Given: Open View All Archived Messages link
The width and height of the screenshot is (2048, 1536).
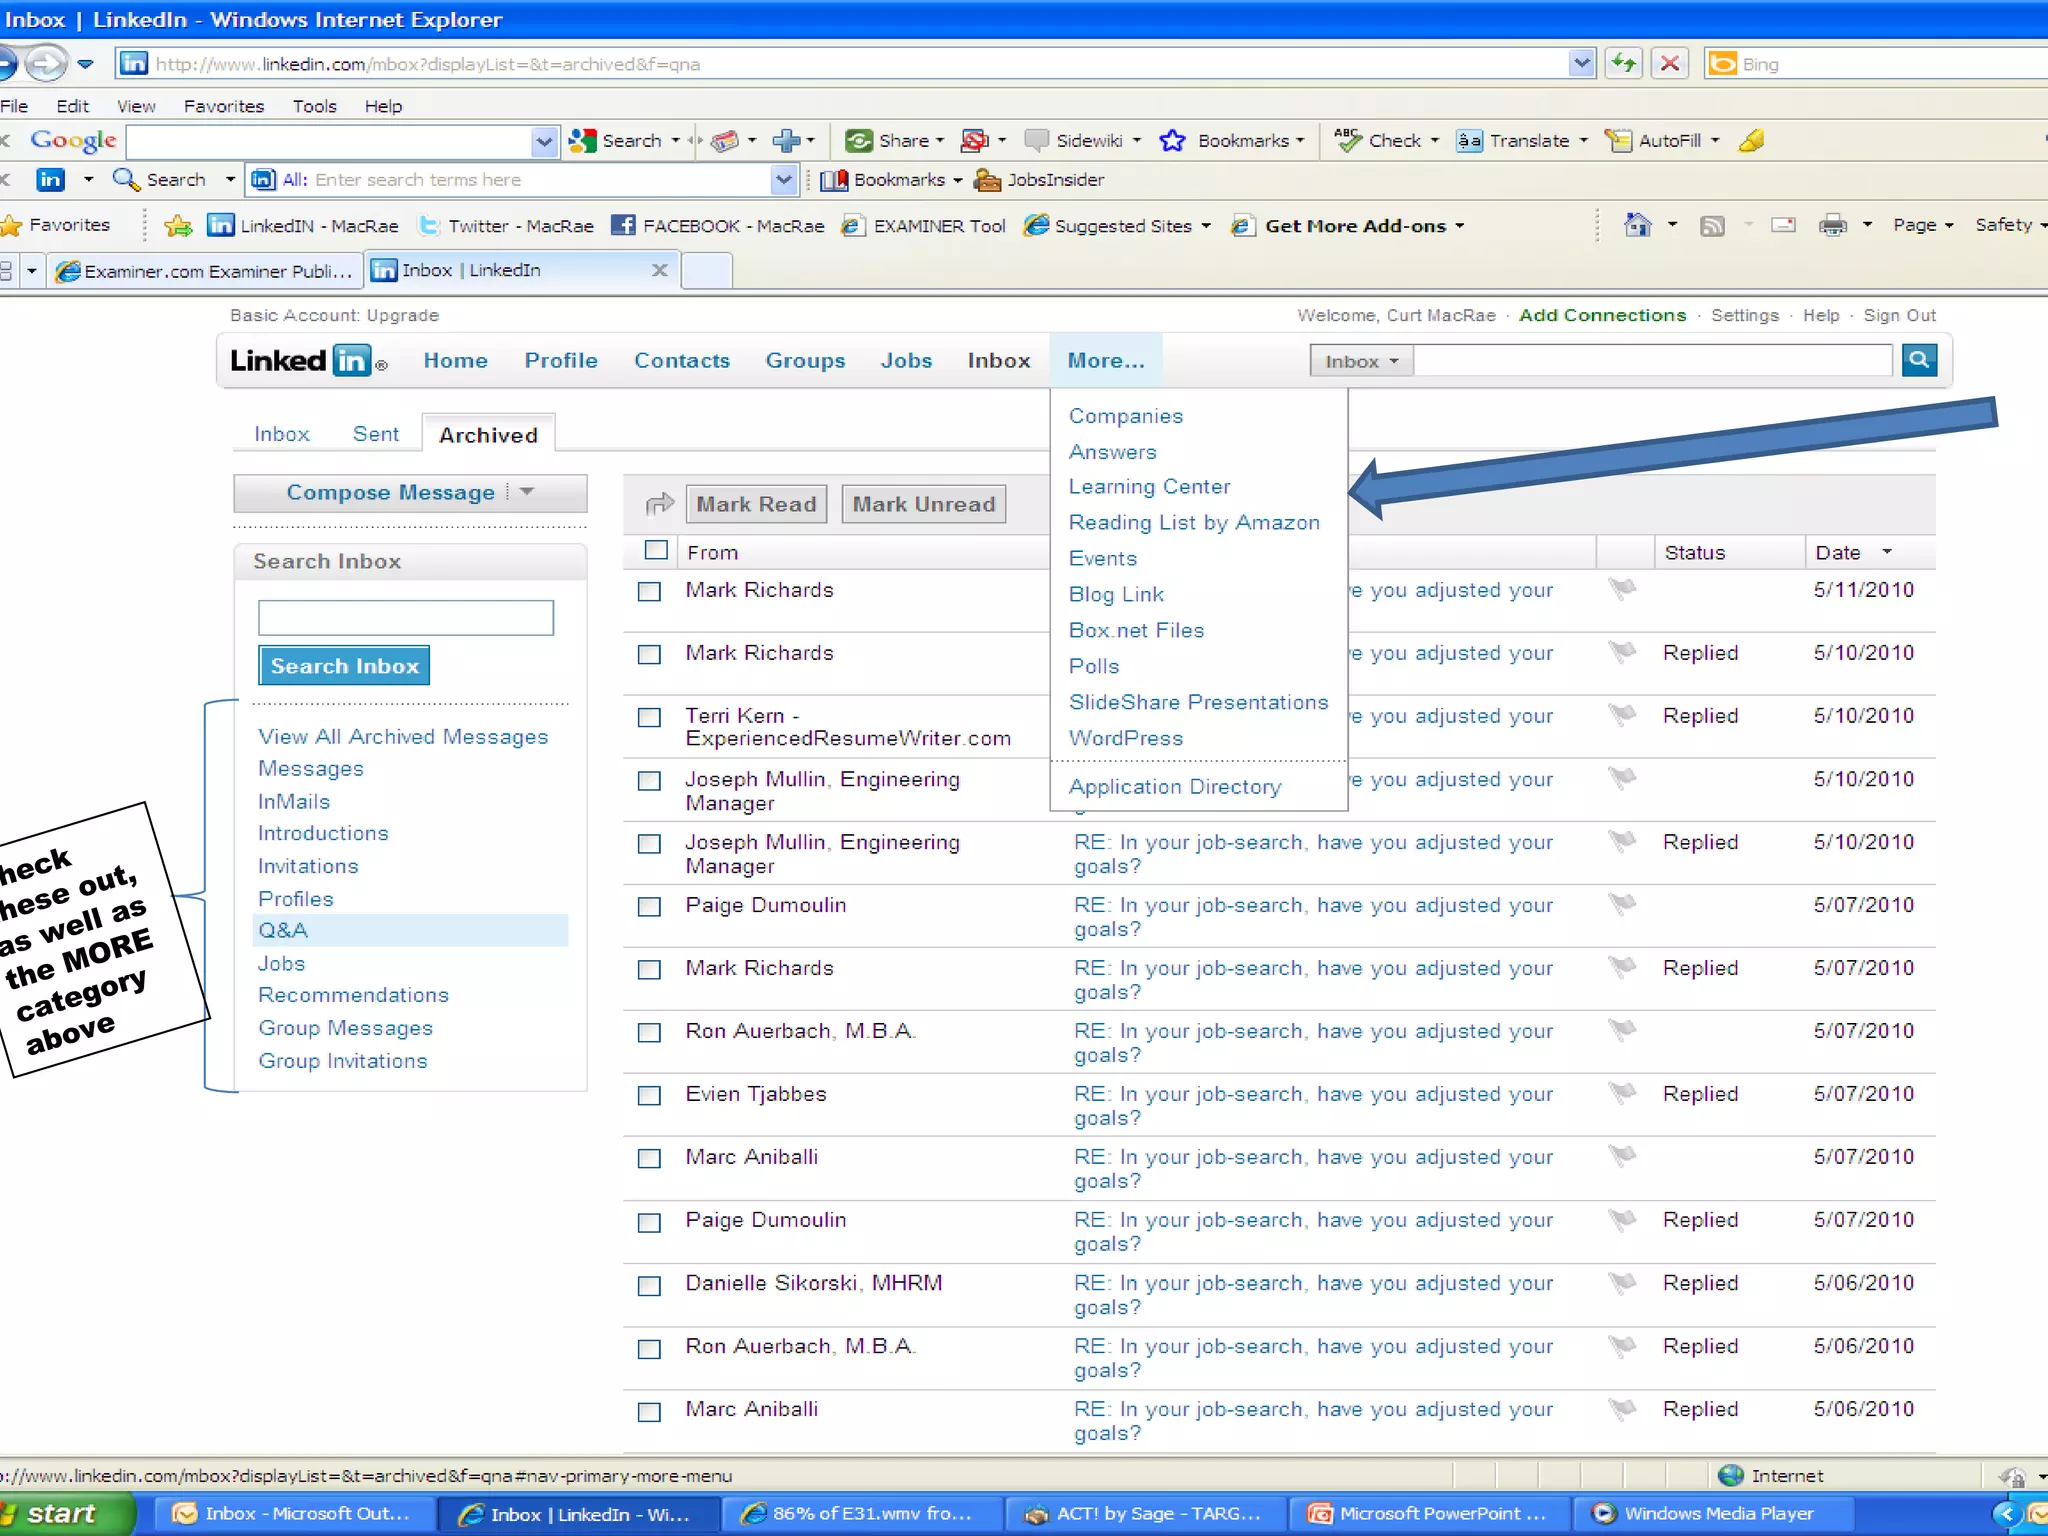Looking at the screenshot, I should [403, 737].
